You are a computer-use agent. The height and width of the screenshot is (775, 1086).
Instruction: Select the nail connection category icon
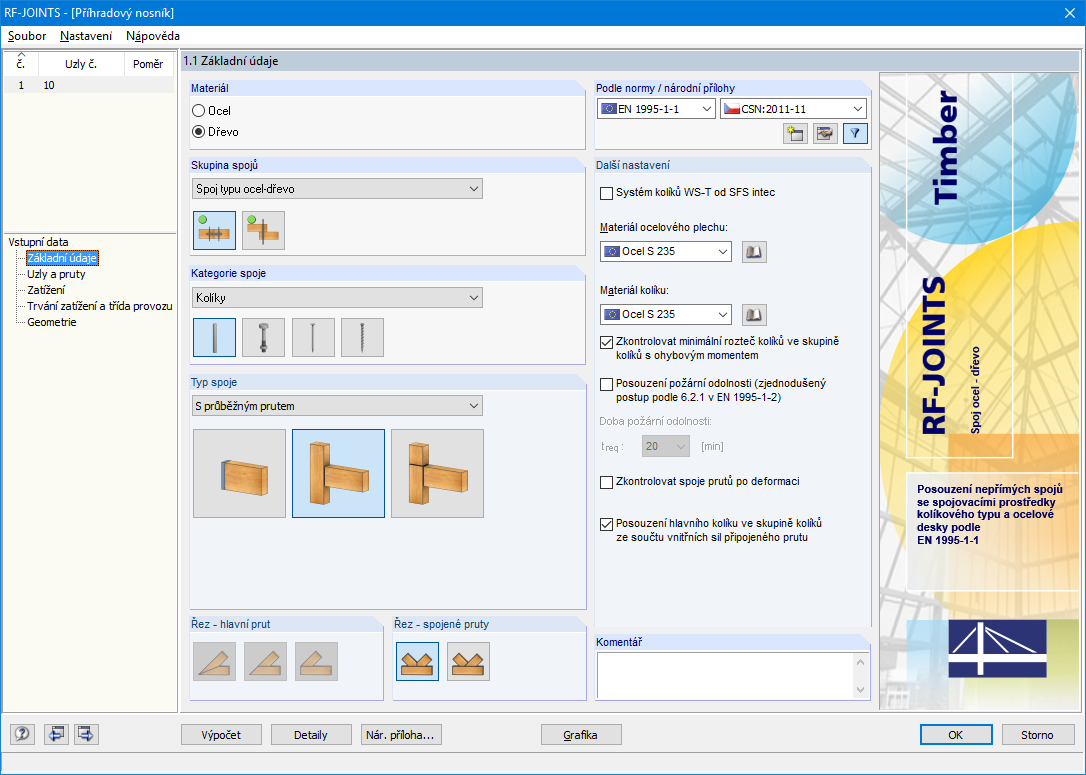click(x=313, y=337)
